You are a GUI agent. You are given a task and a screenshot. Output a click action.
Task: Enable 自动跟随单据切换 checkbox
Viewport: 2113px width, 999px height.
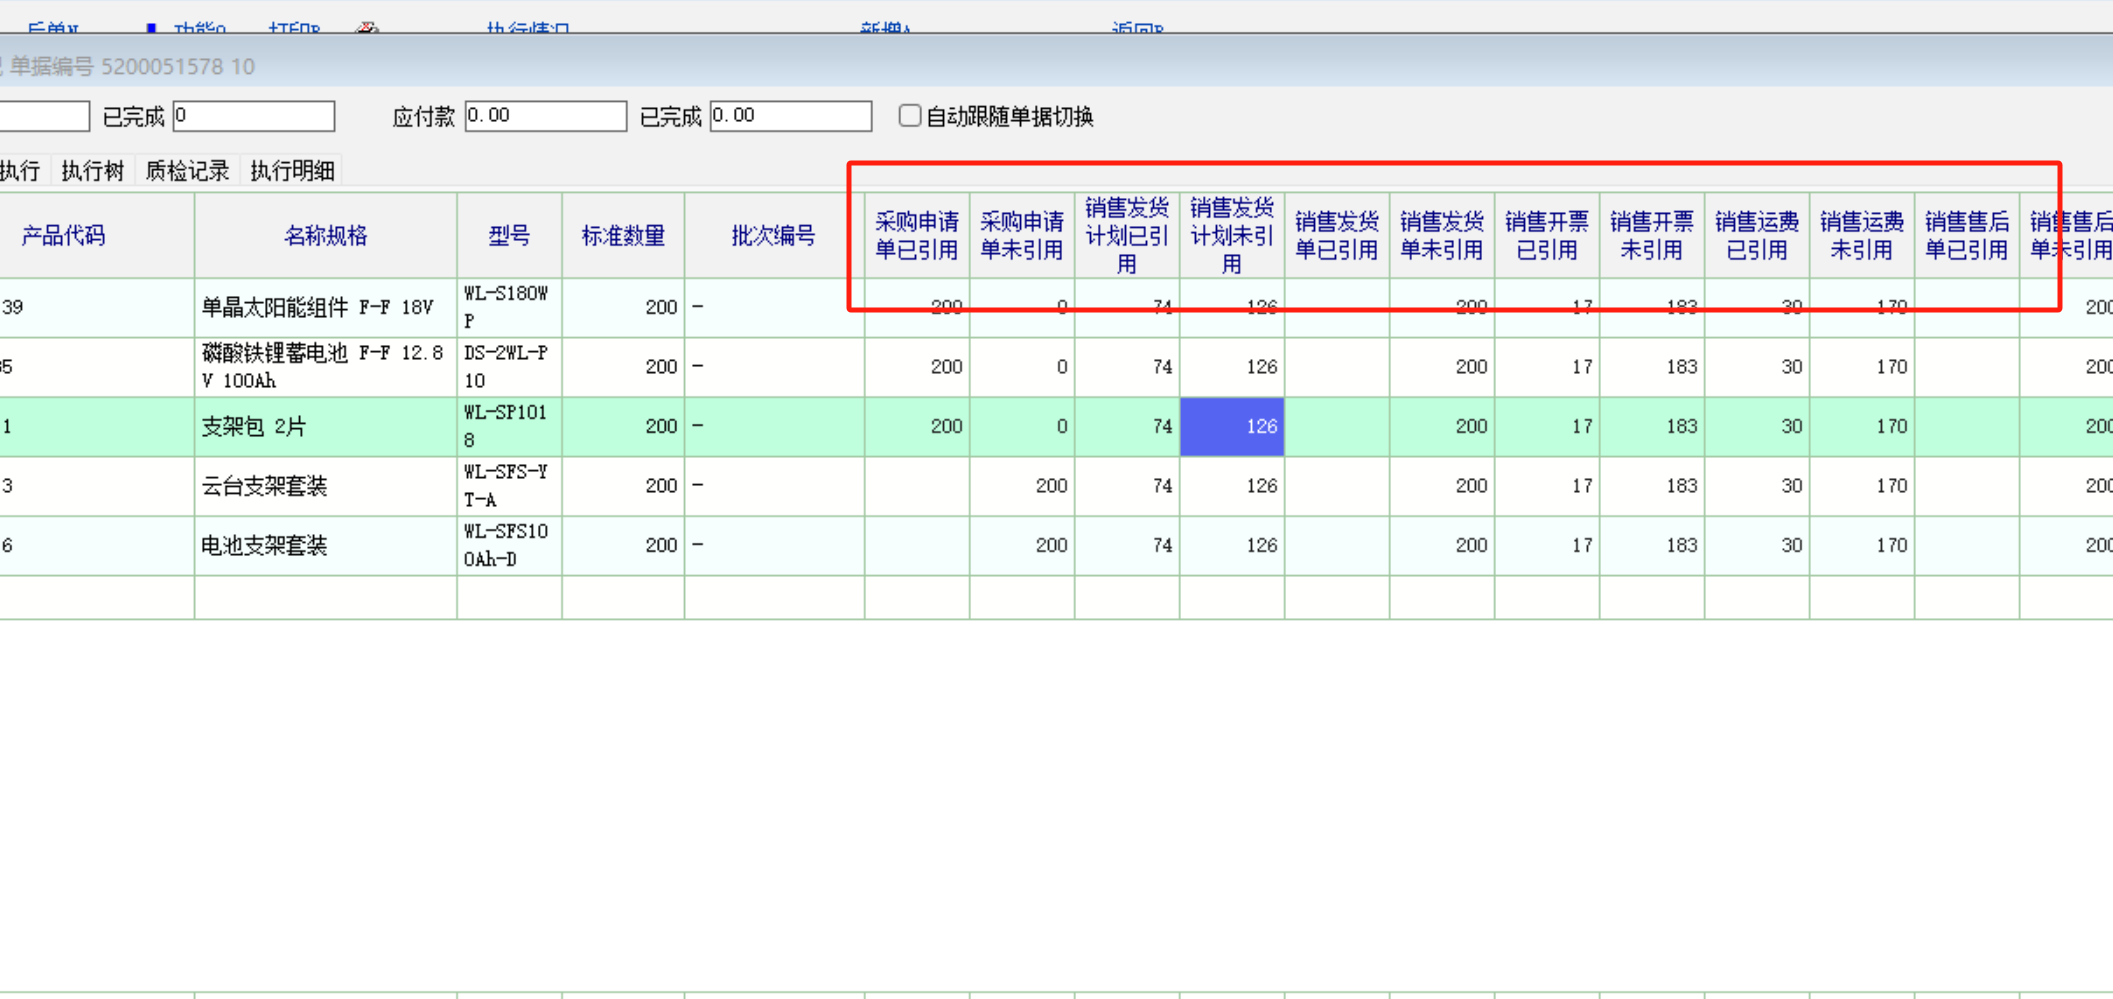click(910, 116)
